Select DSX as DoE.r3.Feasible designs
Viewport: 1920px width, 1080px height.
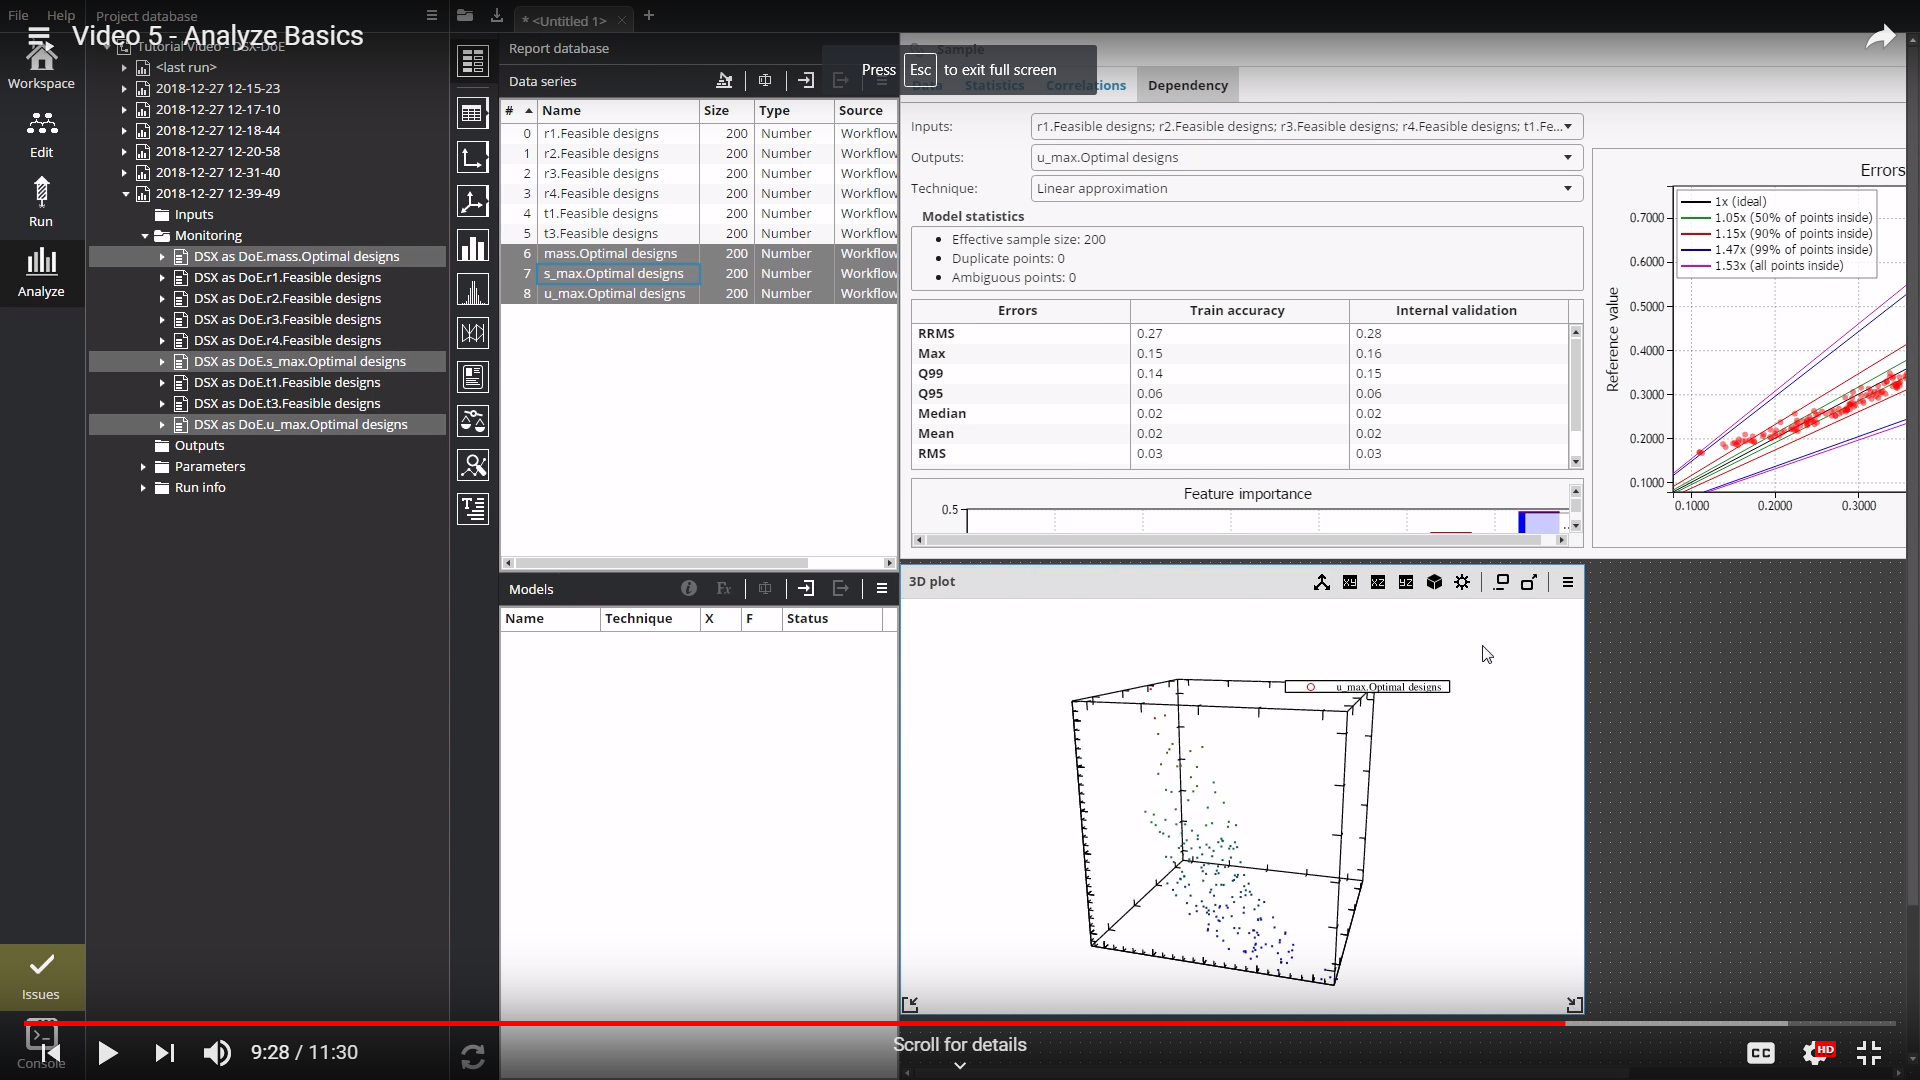268,319
